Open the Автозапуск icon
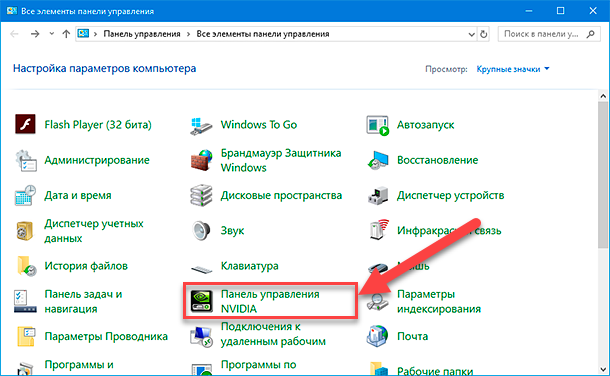 tap(377, 125)
